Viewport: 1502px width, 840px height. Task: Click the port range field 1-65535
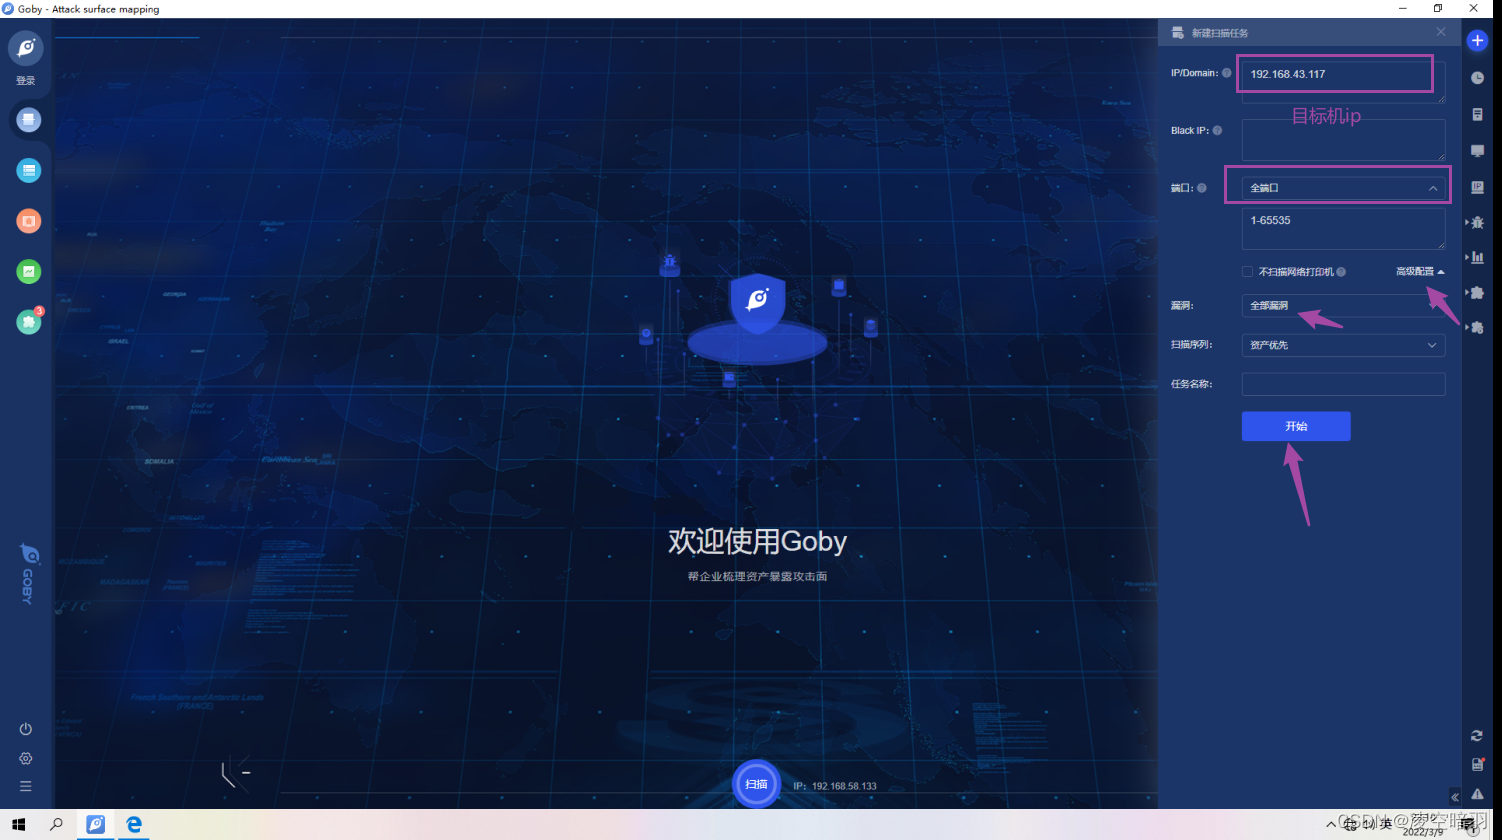(1343, 229)
